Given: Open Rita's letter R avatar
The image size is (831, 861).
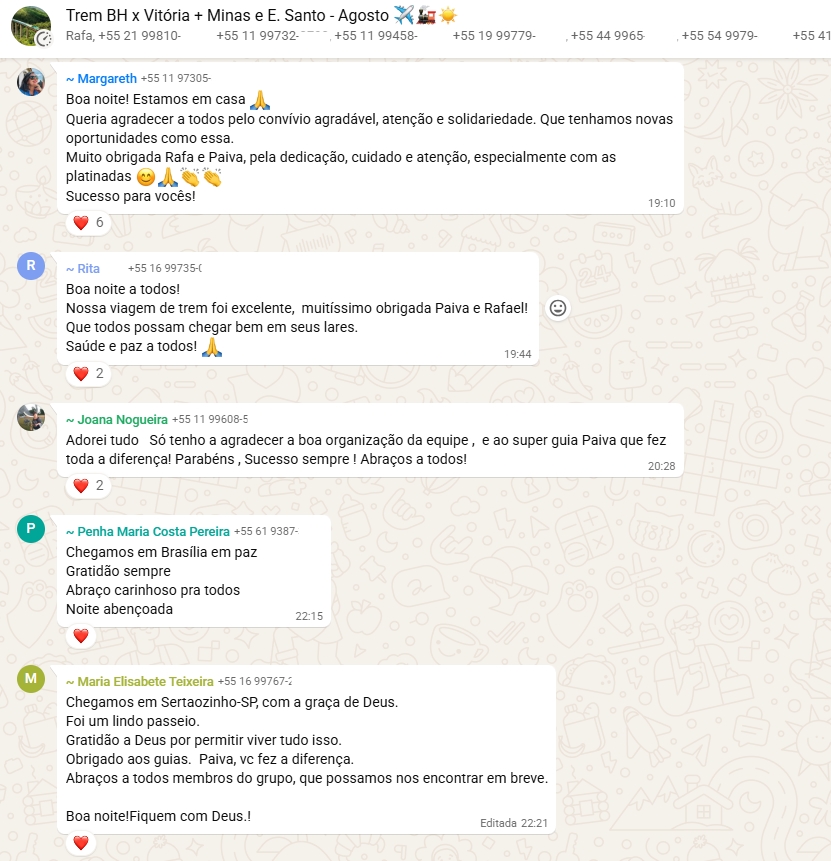Looking at the screenshot, I should (31, 266).
